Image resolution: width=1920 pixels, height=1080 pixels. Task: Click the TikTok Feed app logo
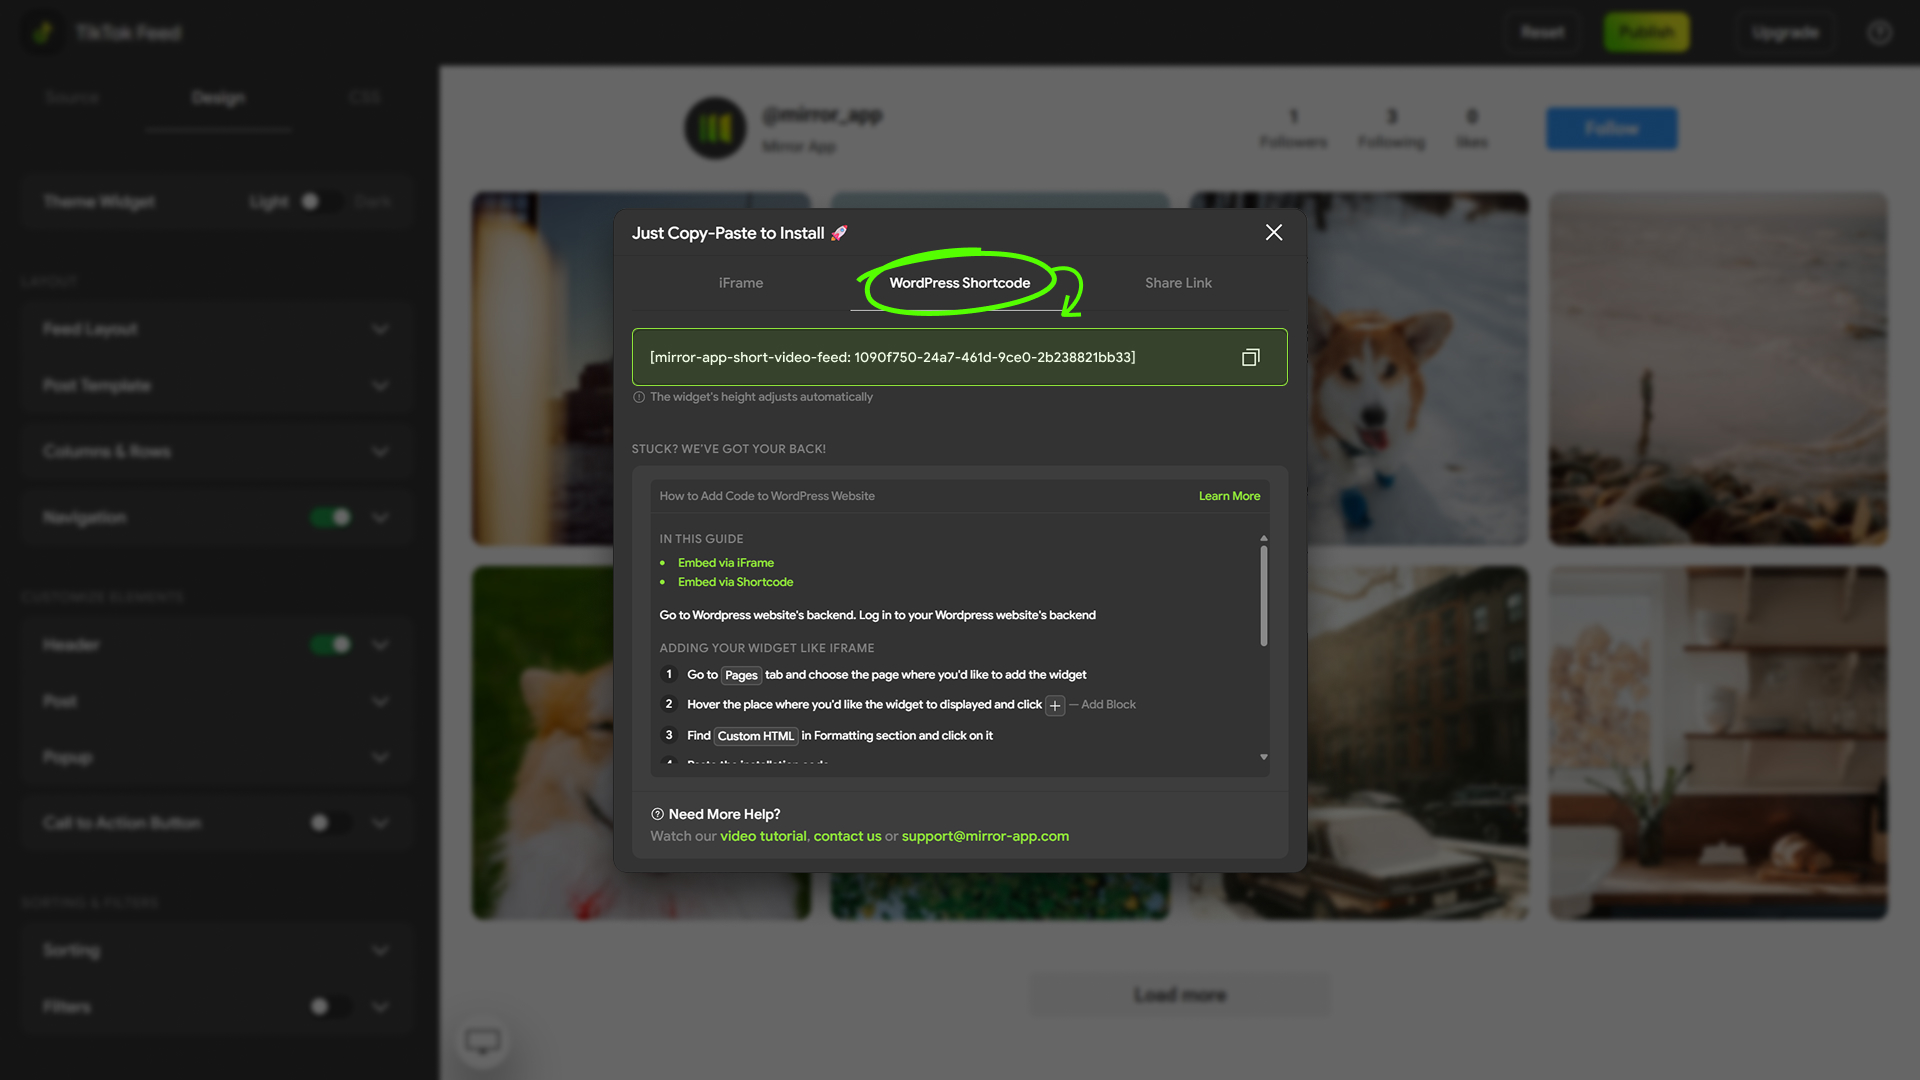point(42,32)
